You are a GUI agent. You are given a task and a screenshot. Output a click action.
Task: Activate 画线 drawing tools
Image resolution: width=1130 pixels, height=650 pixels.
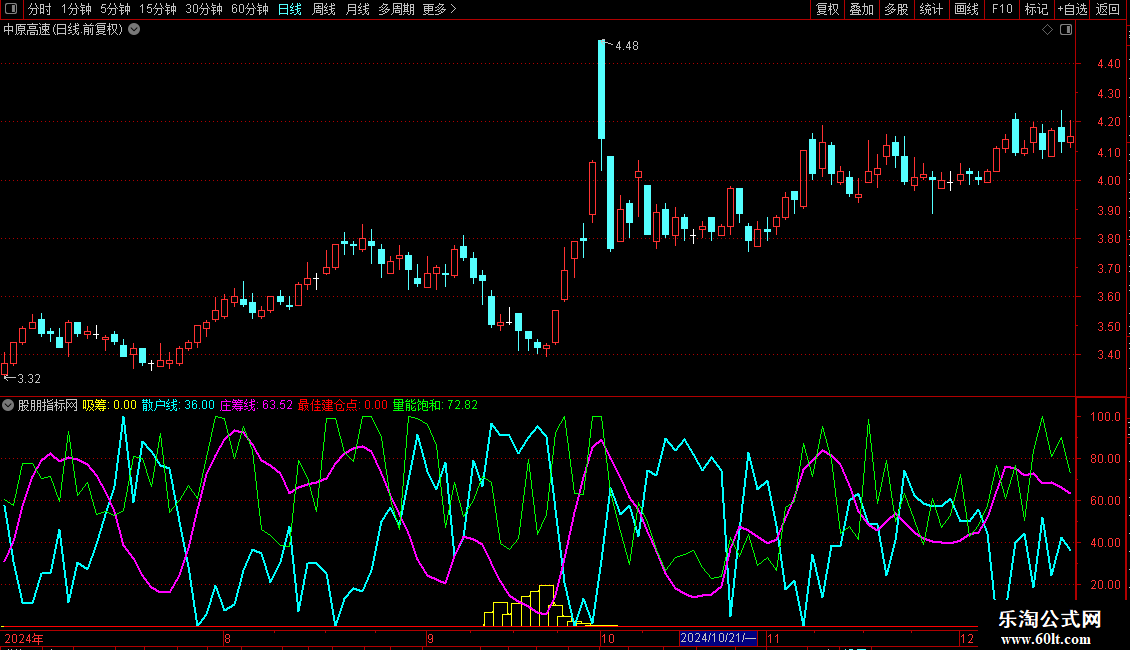click(x=966, y=9)
